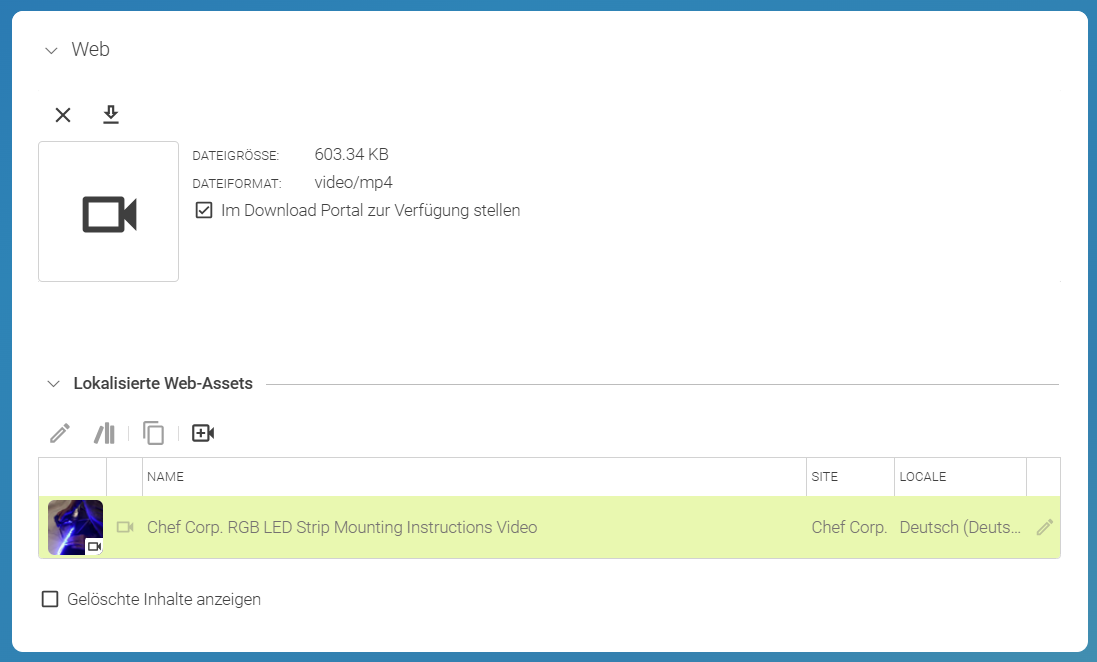Open the video camera placeholder preview
This screenshot has width=1097, height=662.
point(108,211)
